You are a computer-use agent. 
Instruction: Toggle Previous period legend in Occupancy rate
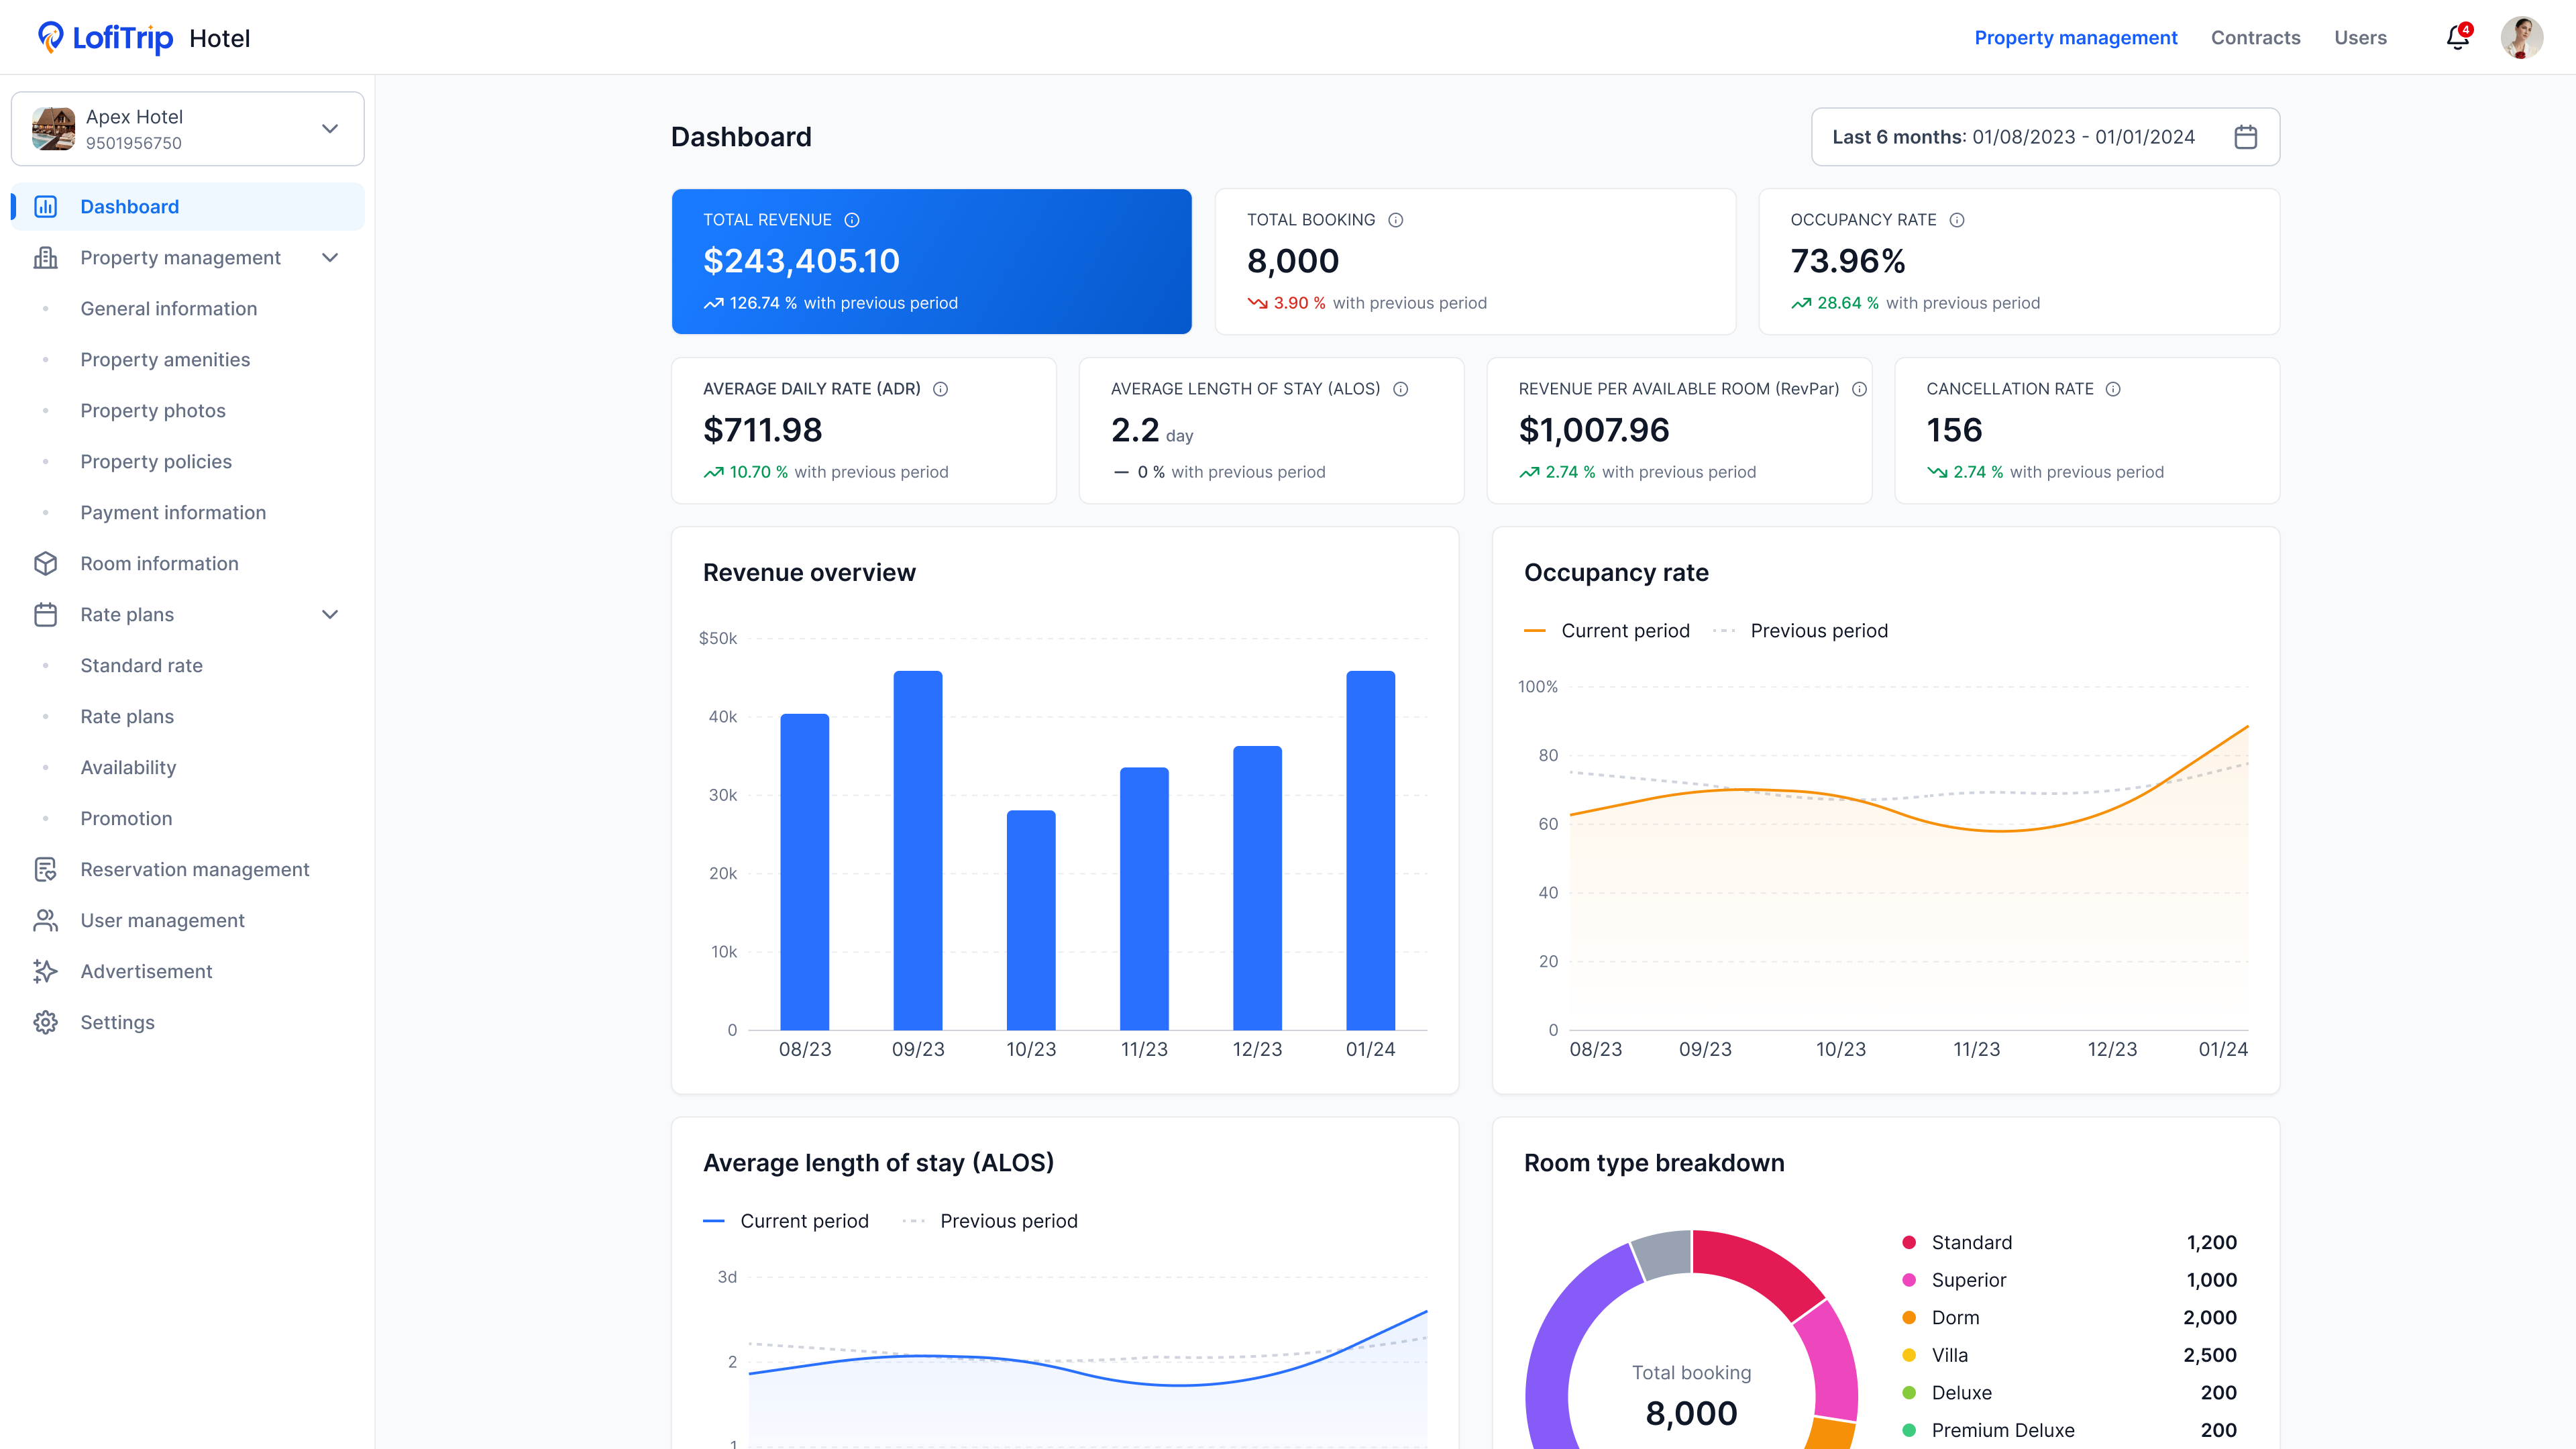click(1800, 631)
